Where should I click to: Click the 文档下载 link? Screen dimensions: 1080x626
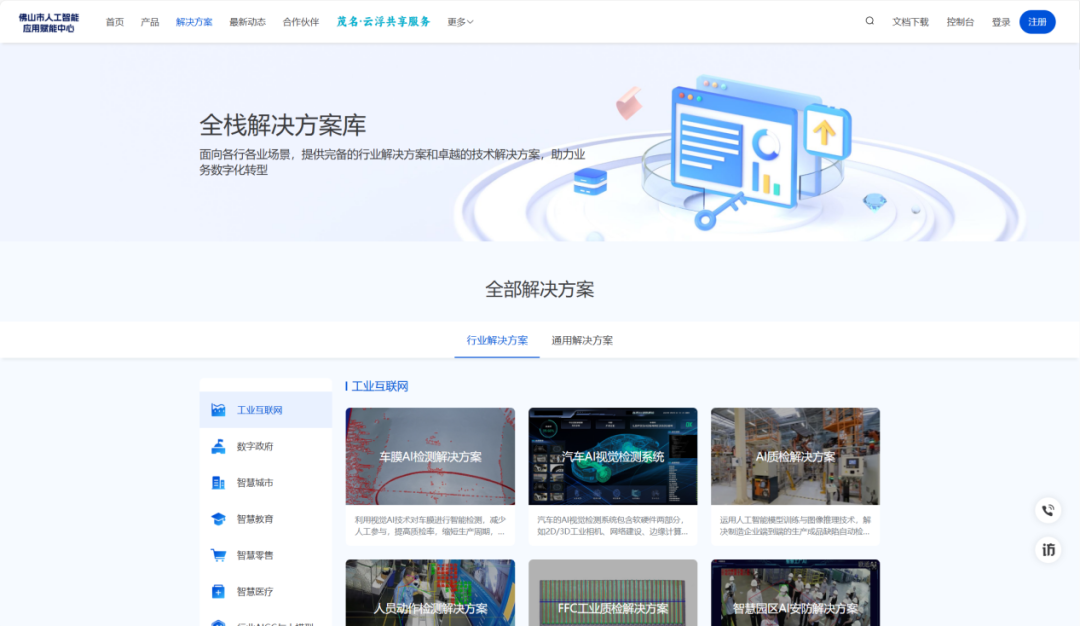coord(909,21)
